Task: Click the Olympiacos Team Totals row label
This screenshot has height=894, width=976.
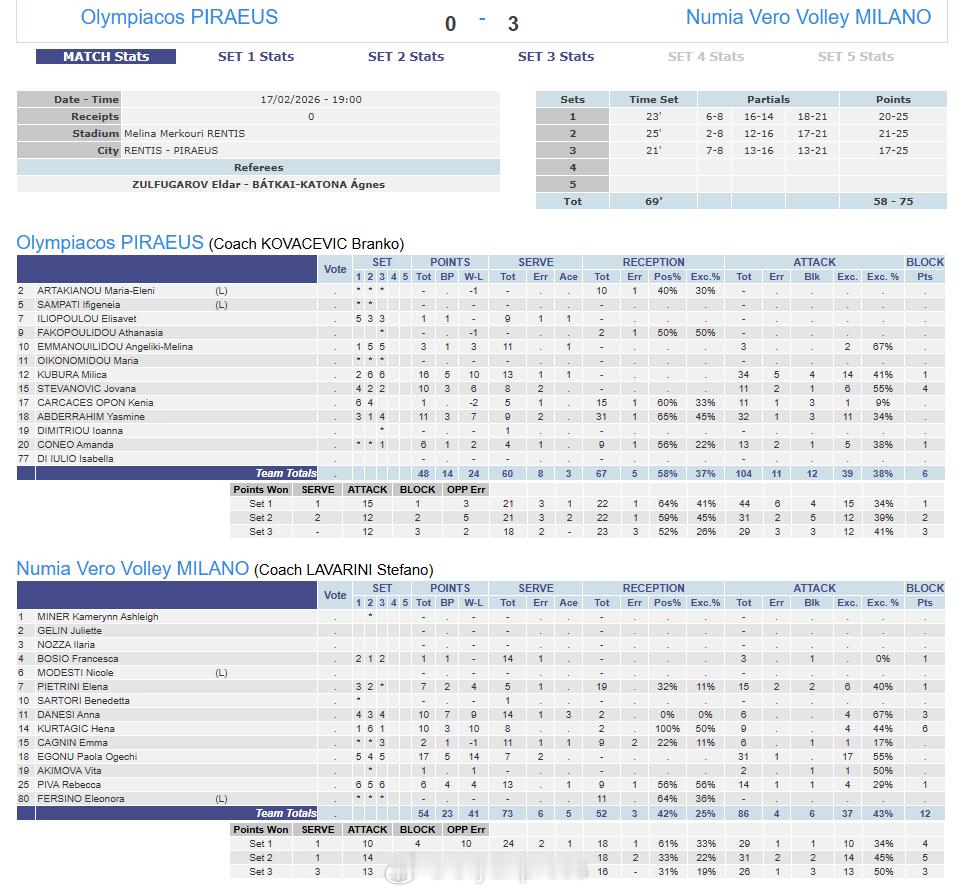Action: (x=286, y=473)
